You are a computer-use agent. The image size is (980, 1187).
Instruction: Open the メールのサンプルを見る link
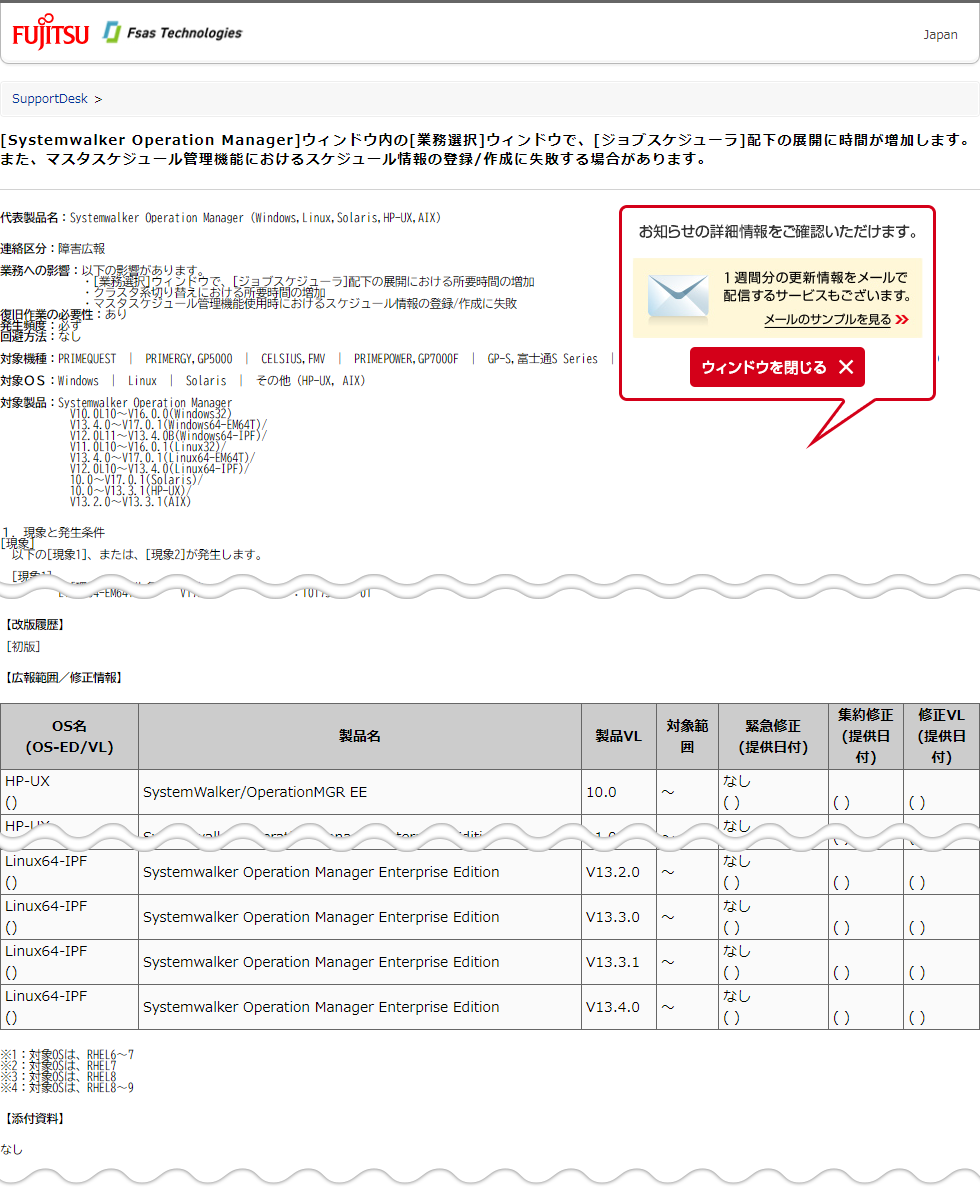click(827, 319)
